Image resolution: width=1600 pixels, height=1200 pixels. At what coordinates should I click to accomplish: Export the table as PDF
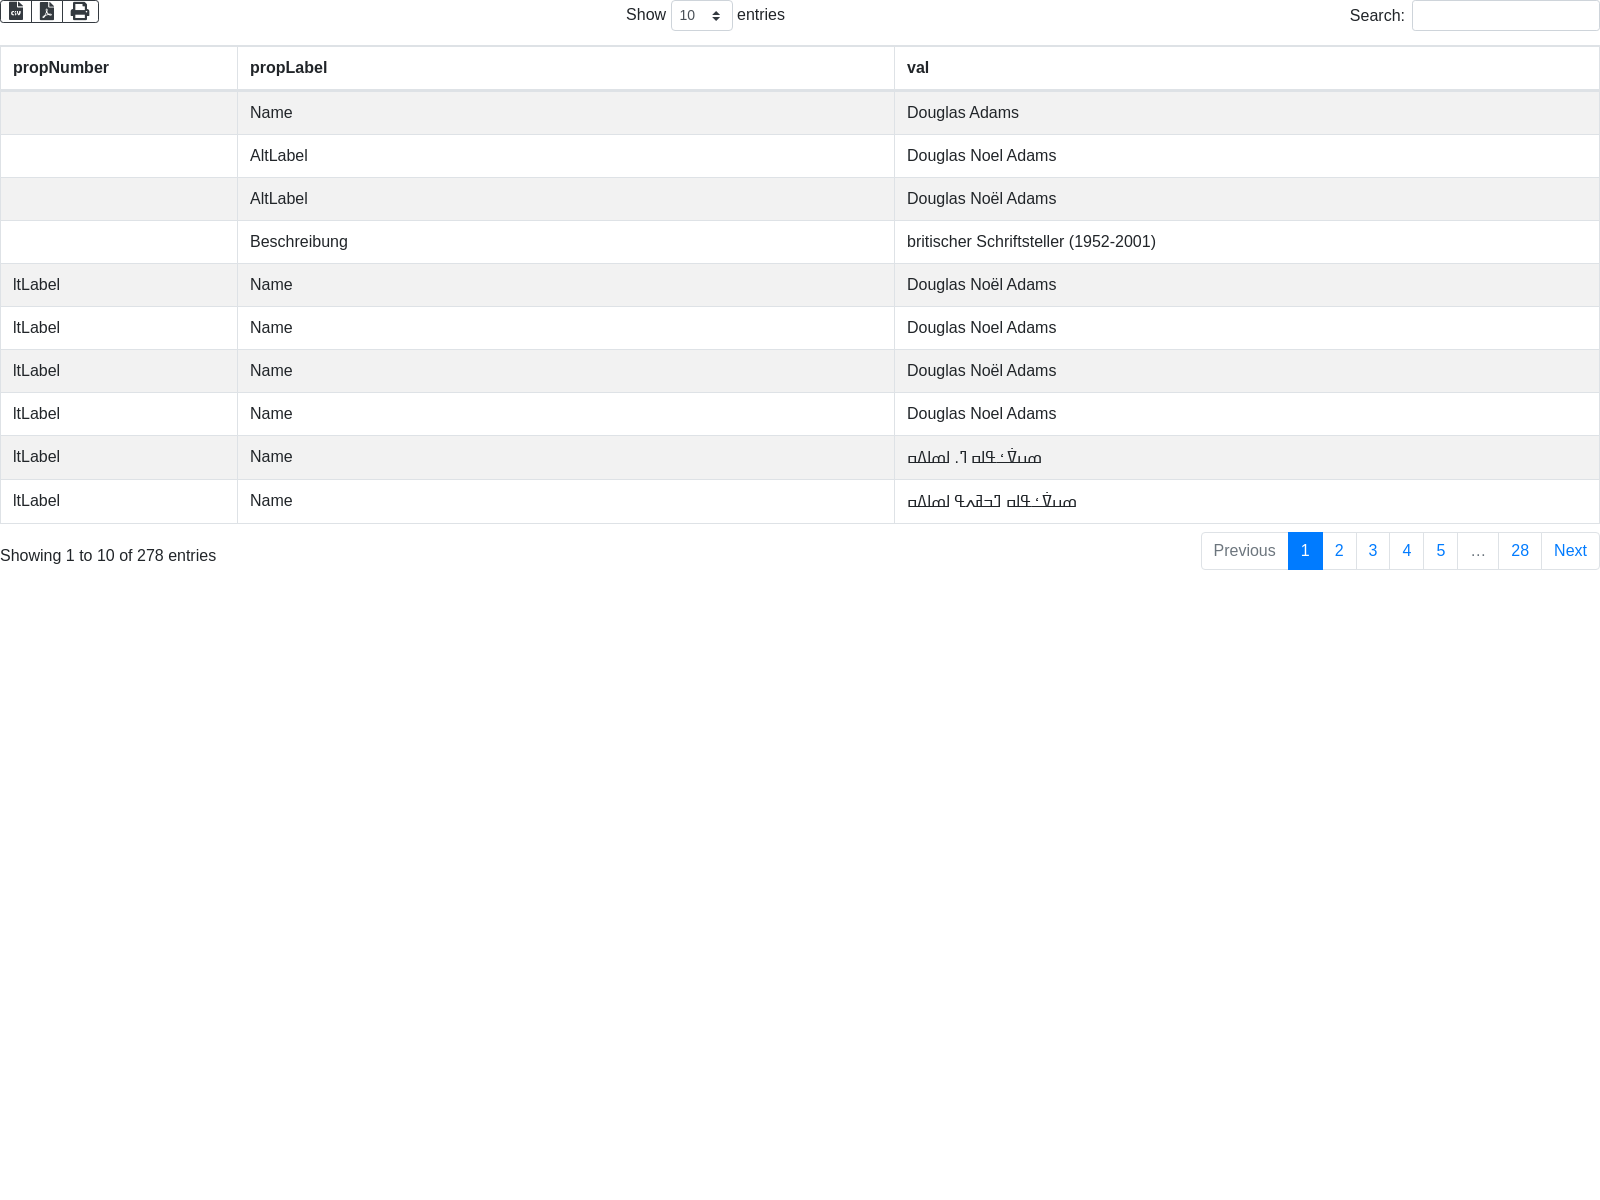pos(47,11)
